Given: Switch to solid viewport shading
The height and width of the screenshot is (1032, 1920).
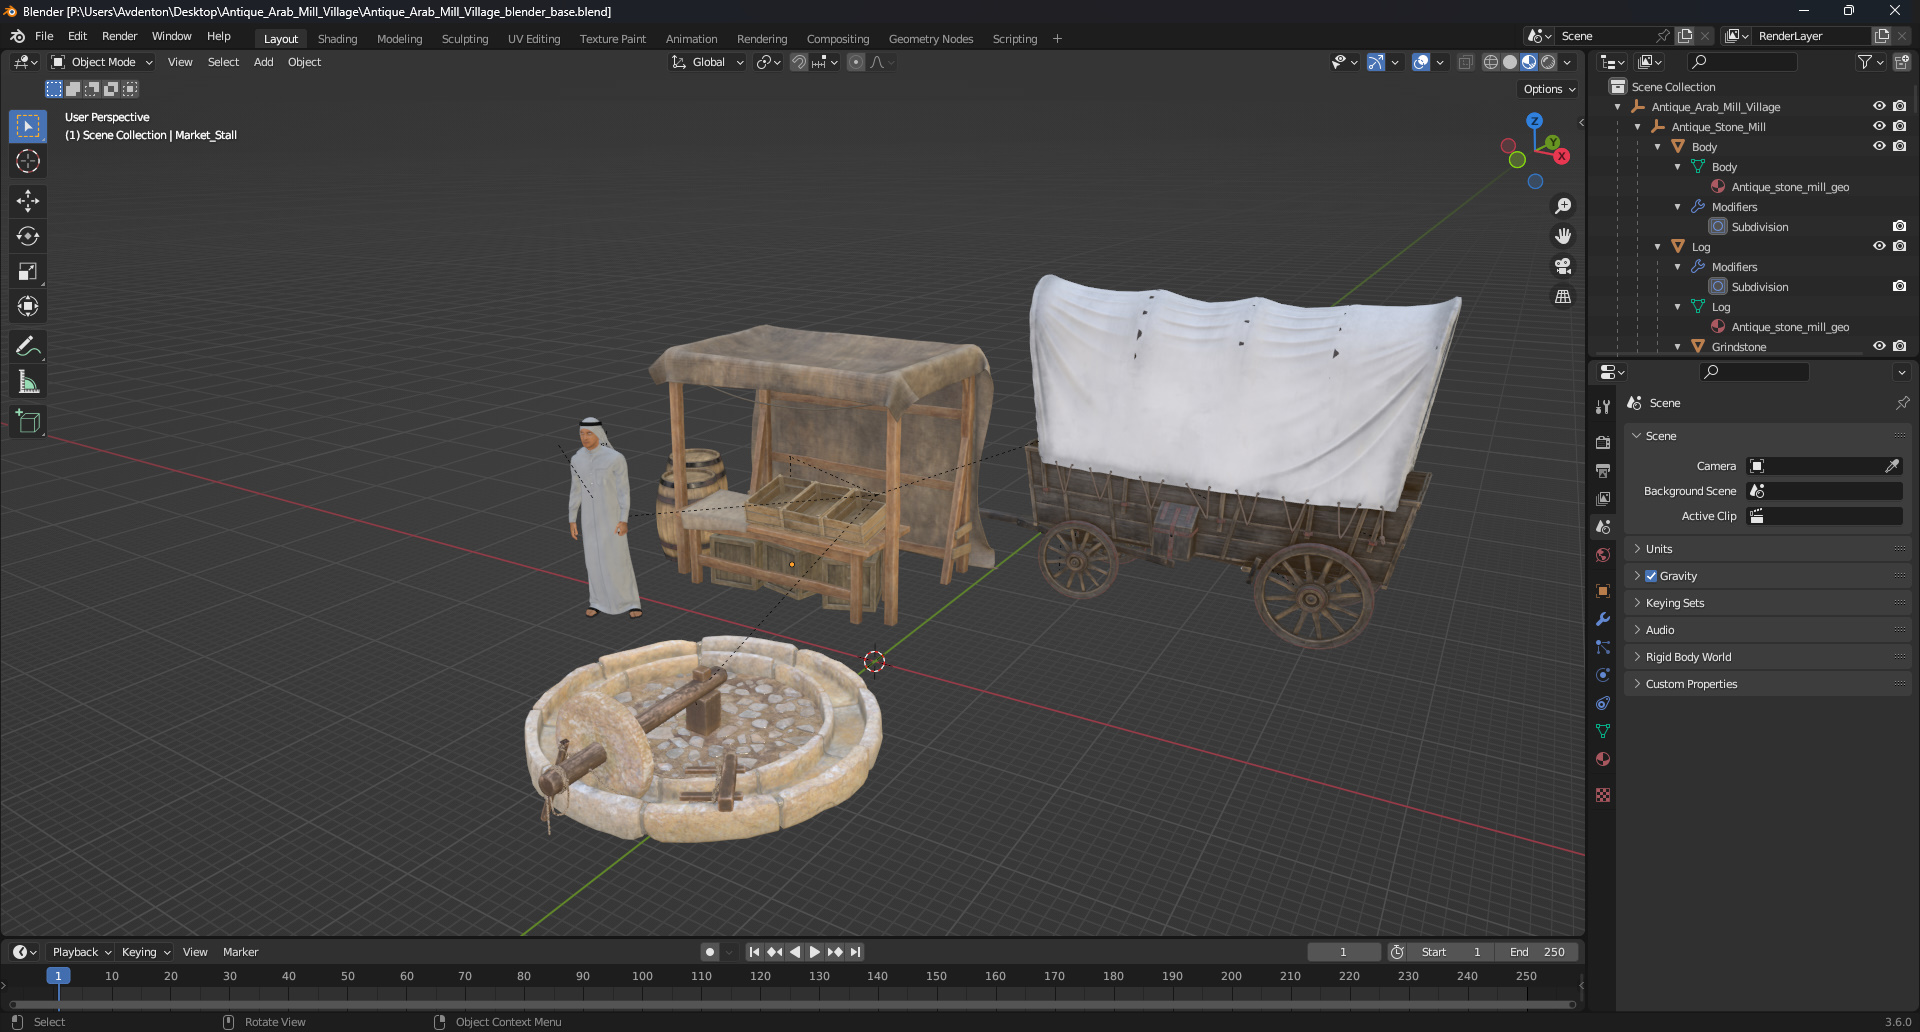Looking at the screenshot, I should tap(1510, 62).
